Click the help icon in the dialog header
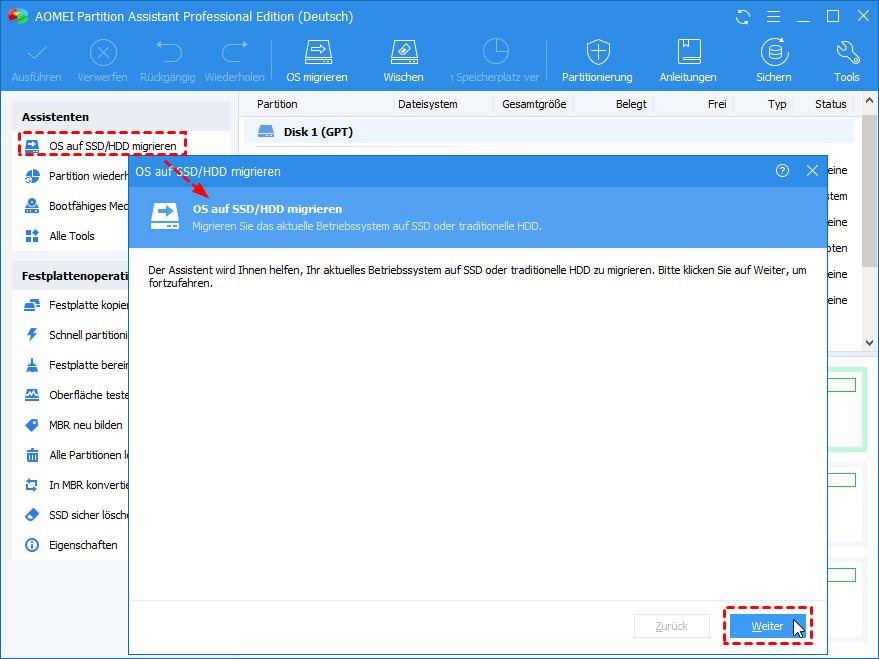This screenshot has height=659, width=879. click(x=783, y=171)
